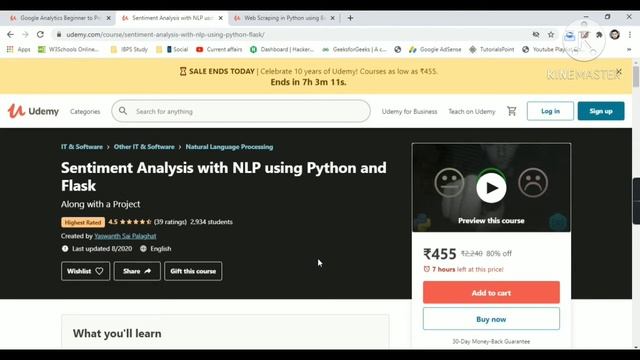
Task: Click the search magnifier icon
Action: point(123,111)
